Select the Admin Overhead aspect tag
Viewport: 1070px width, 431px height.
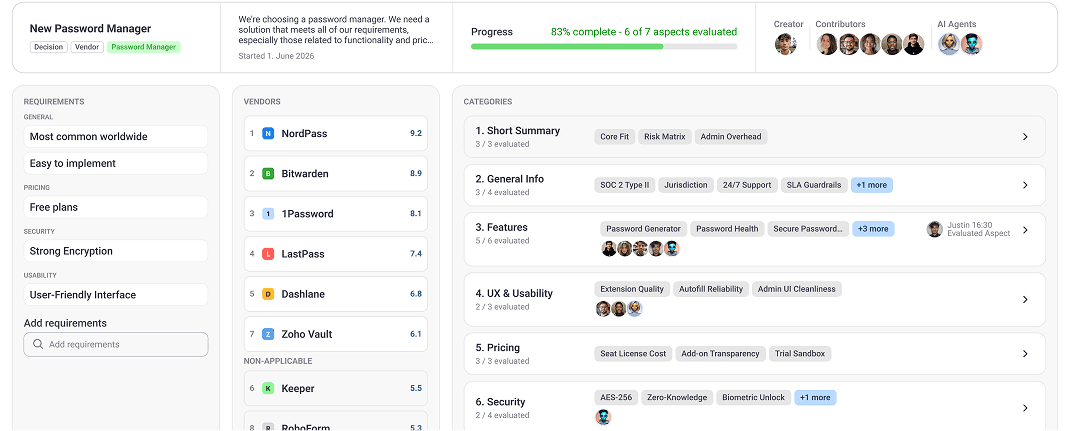tap(732, 136)
